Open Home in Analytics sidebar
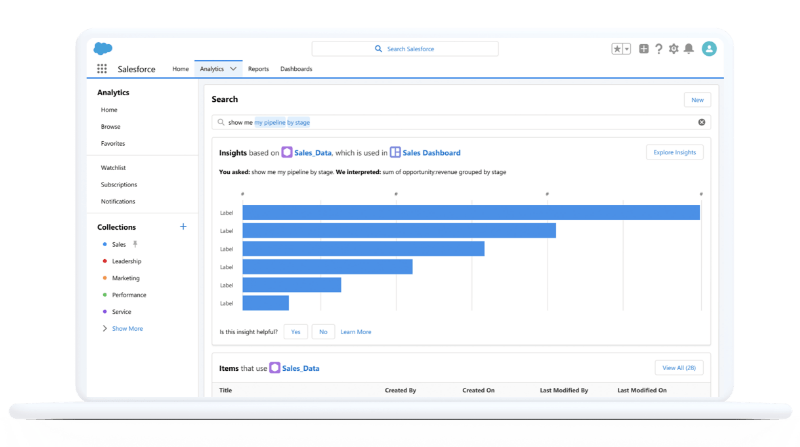 [109, 110]
